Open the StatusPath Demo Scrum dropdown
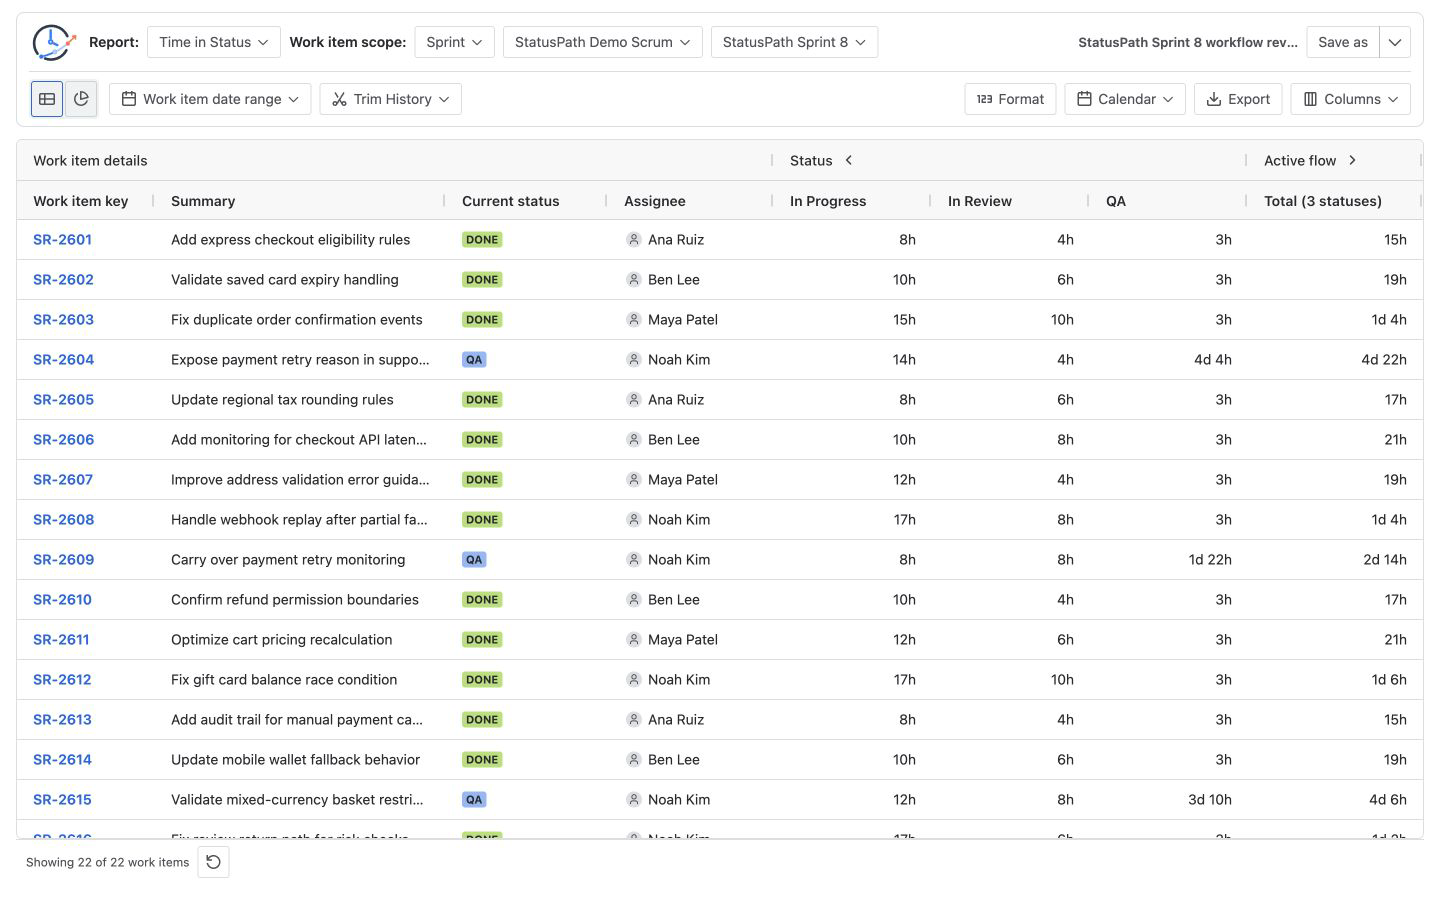Screen dimensions: 1440x900 602,42
